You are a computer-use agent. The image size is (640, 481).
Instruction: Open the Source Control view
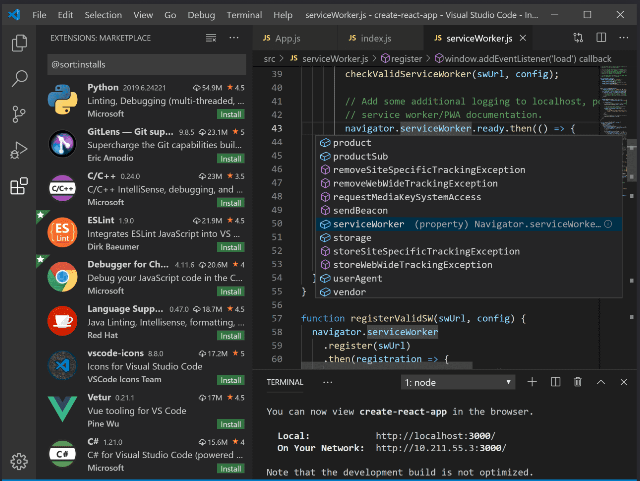(x=18, y=115)
